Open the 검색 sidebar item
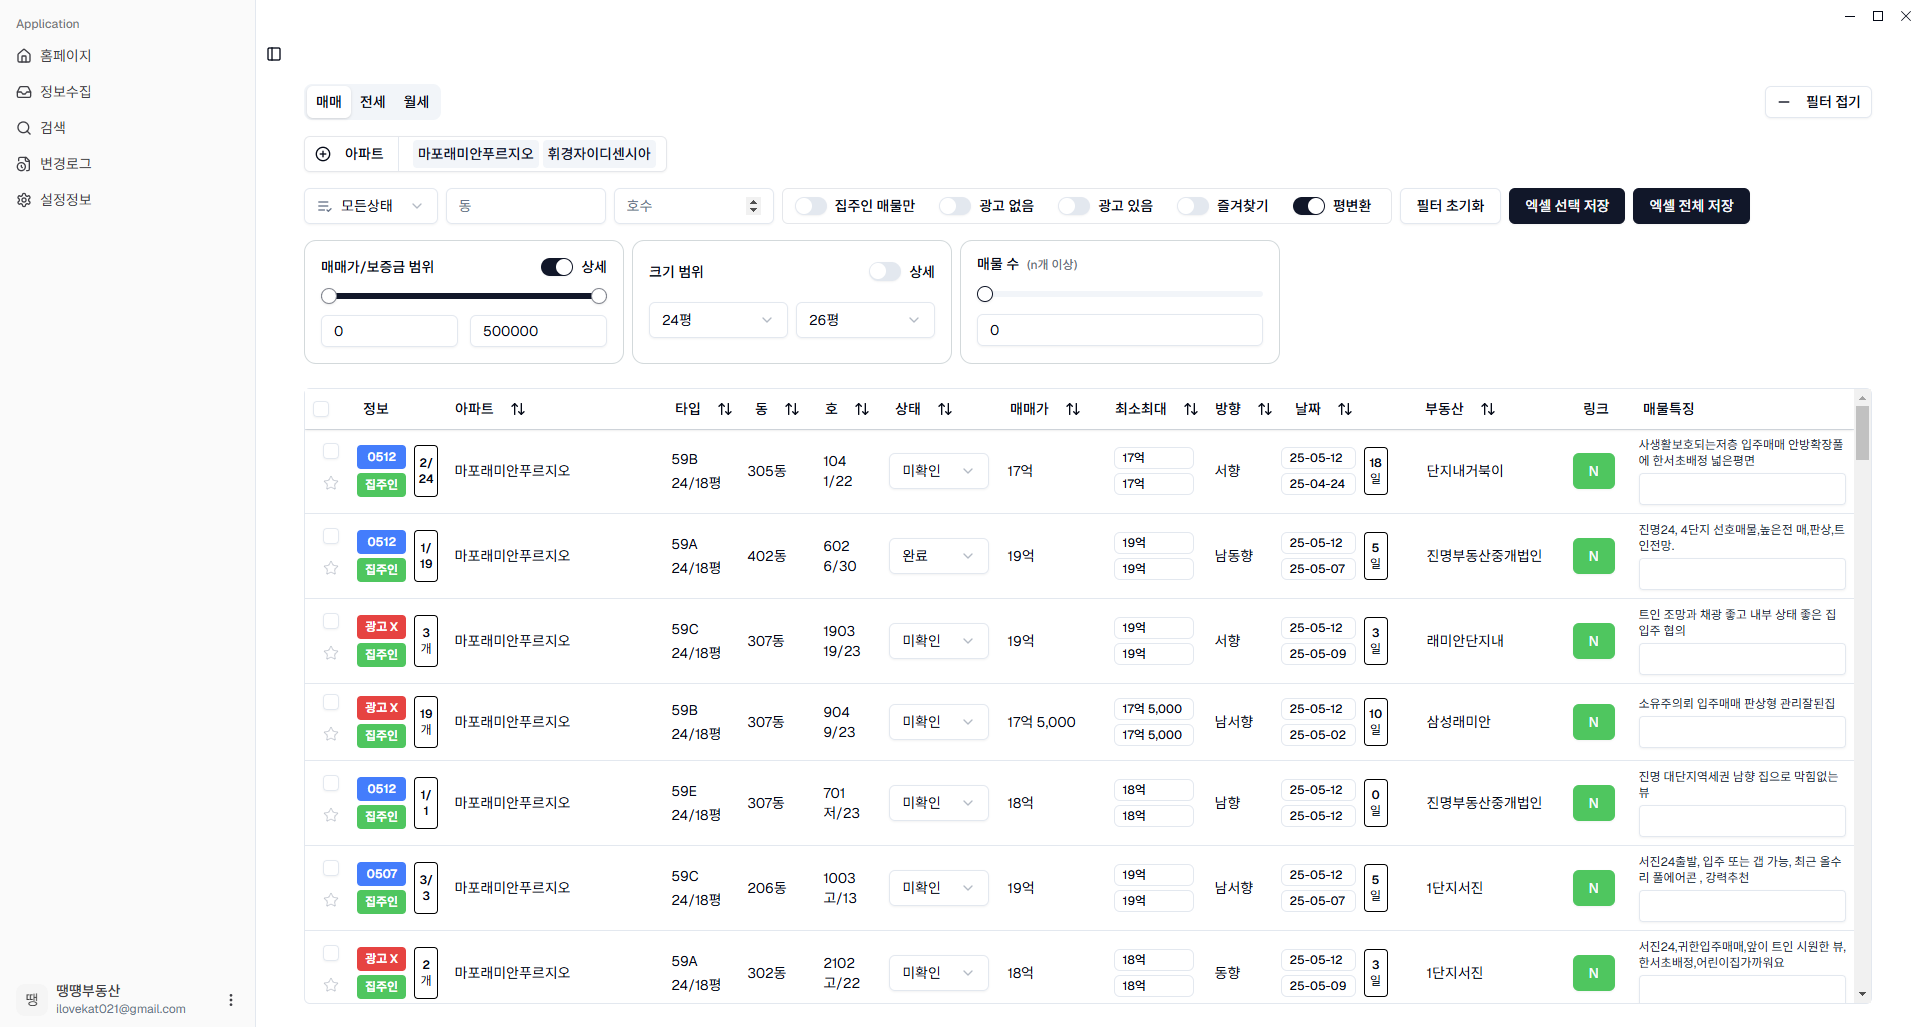 point(127,128)
